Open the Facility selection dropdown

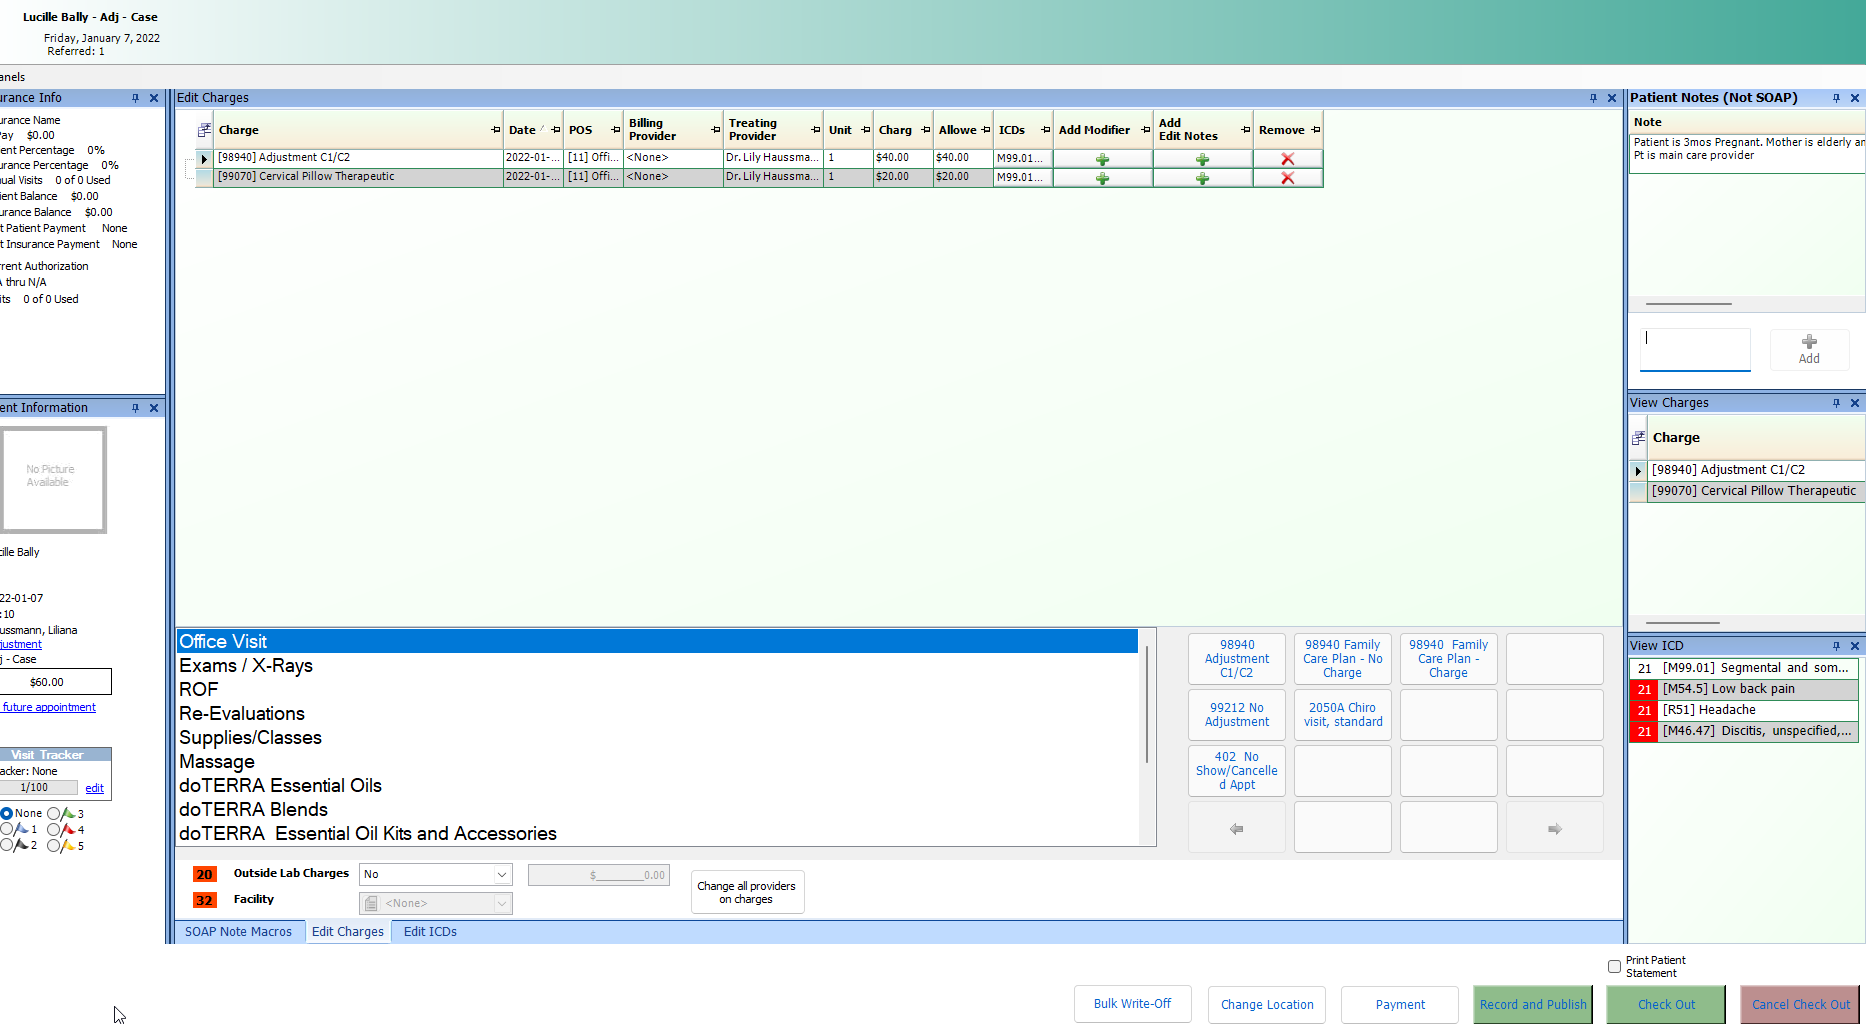pyautogui.click(x=501, y=902)
